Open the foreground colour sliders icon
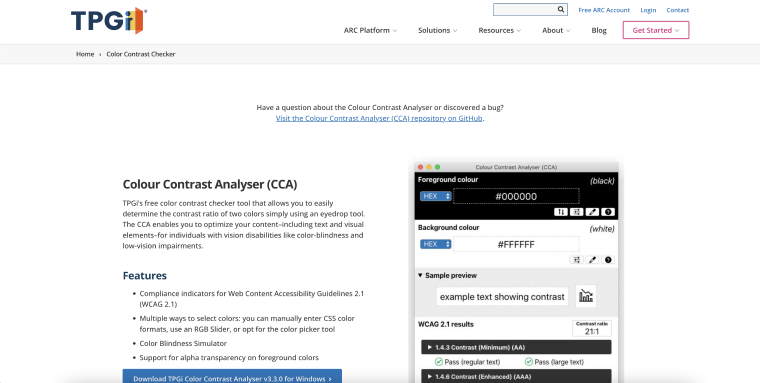Viewport: 760px width, 383px height. click(x=576, y=212)
